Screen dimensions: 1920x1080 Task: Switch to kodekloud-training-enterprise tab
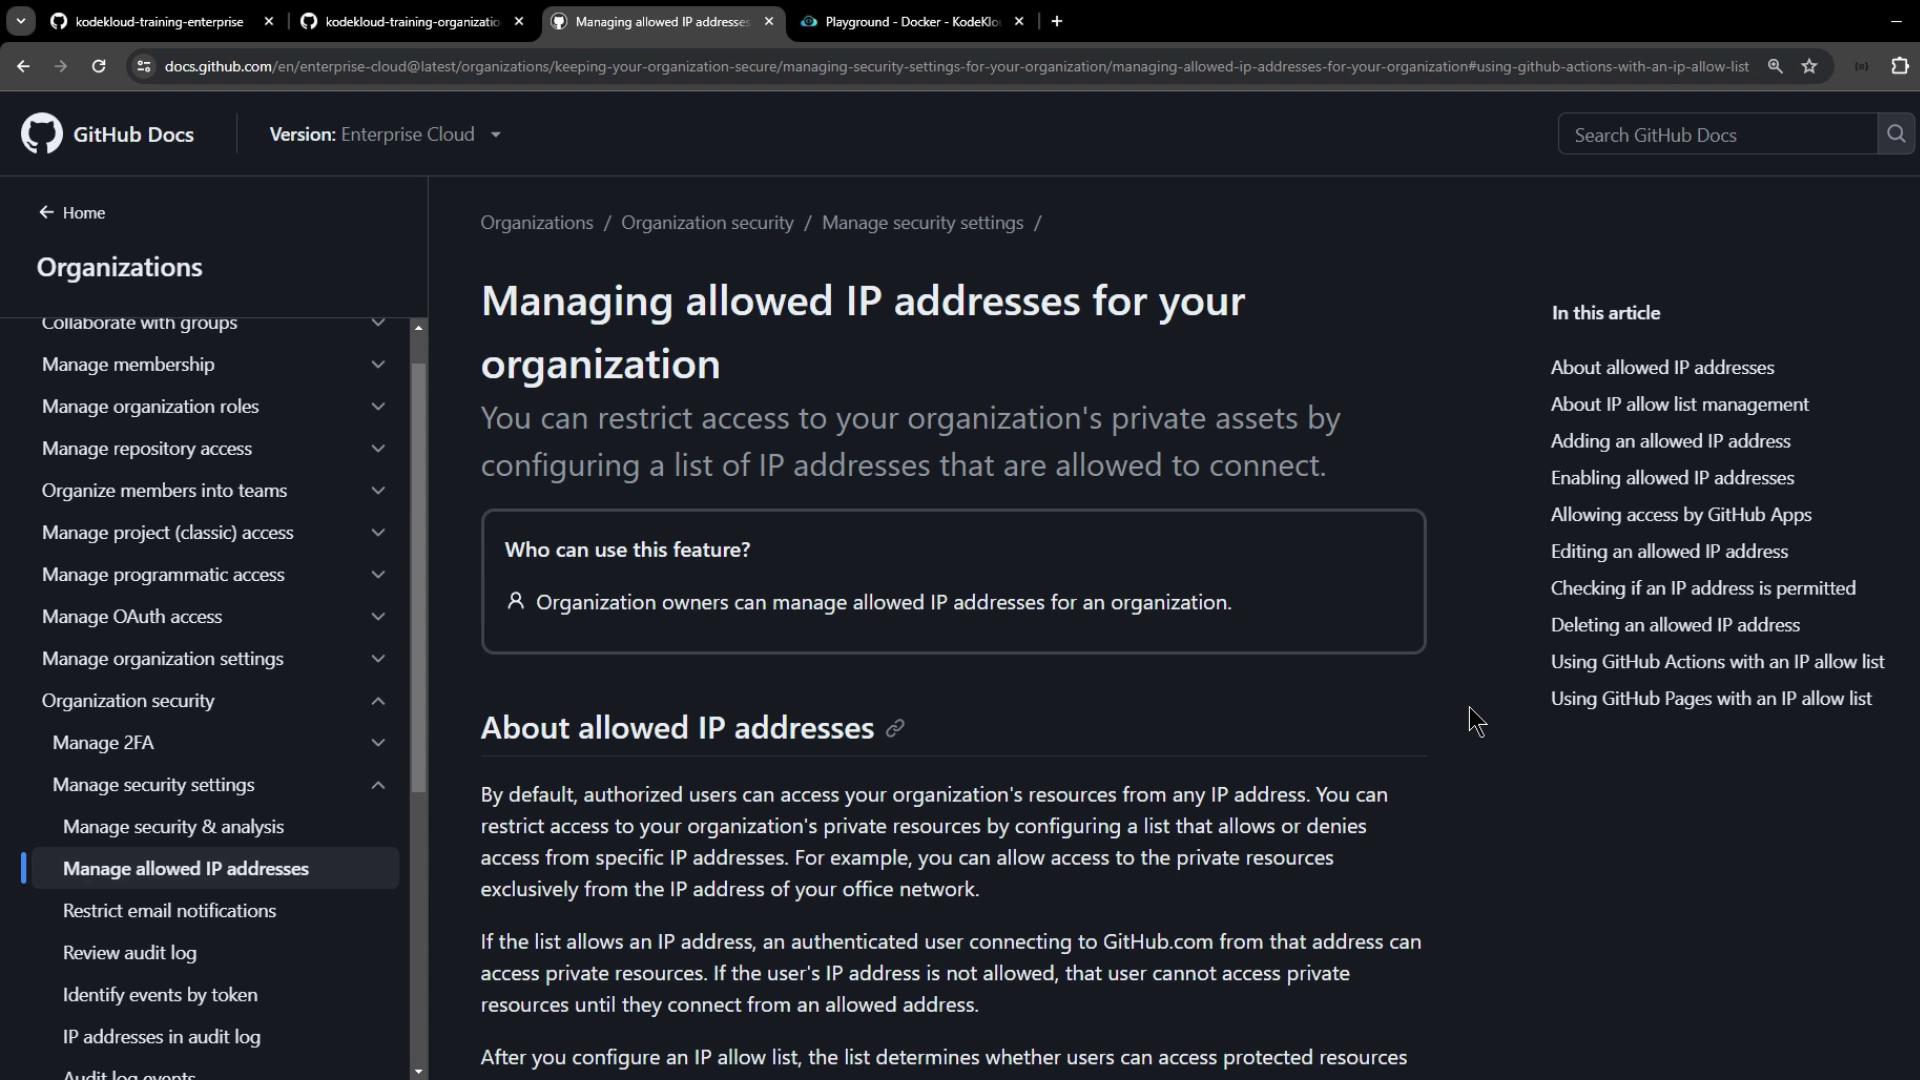point(160,21)
